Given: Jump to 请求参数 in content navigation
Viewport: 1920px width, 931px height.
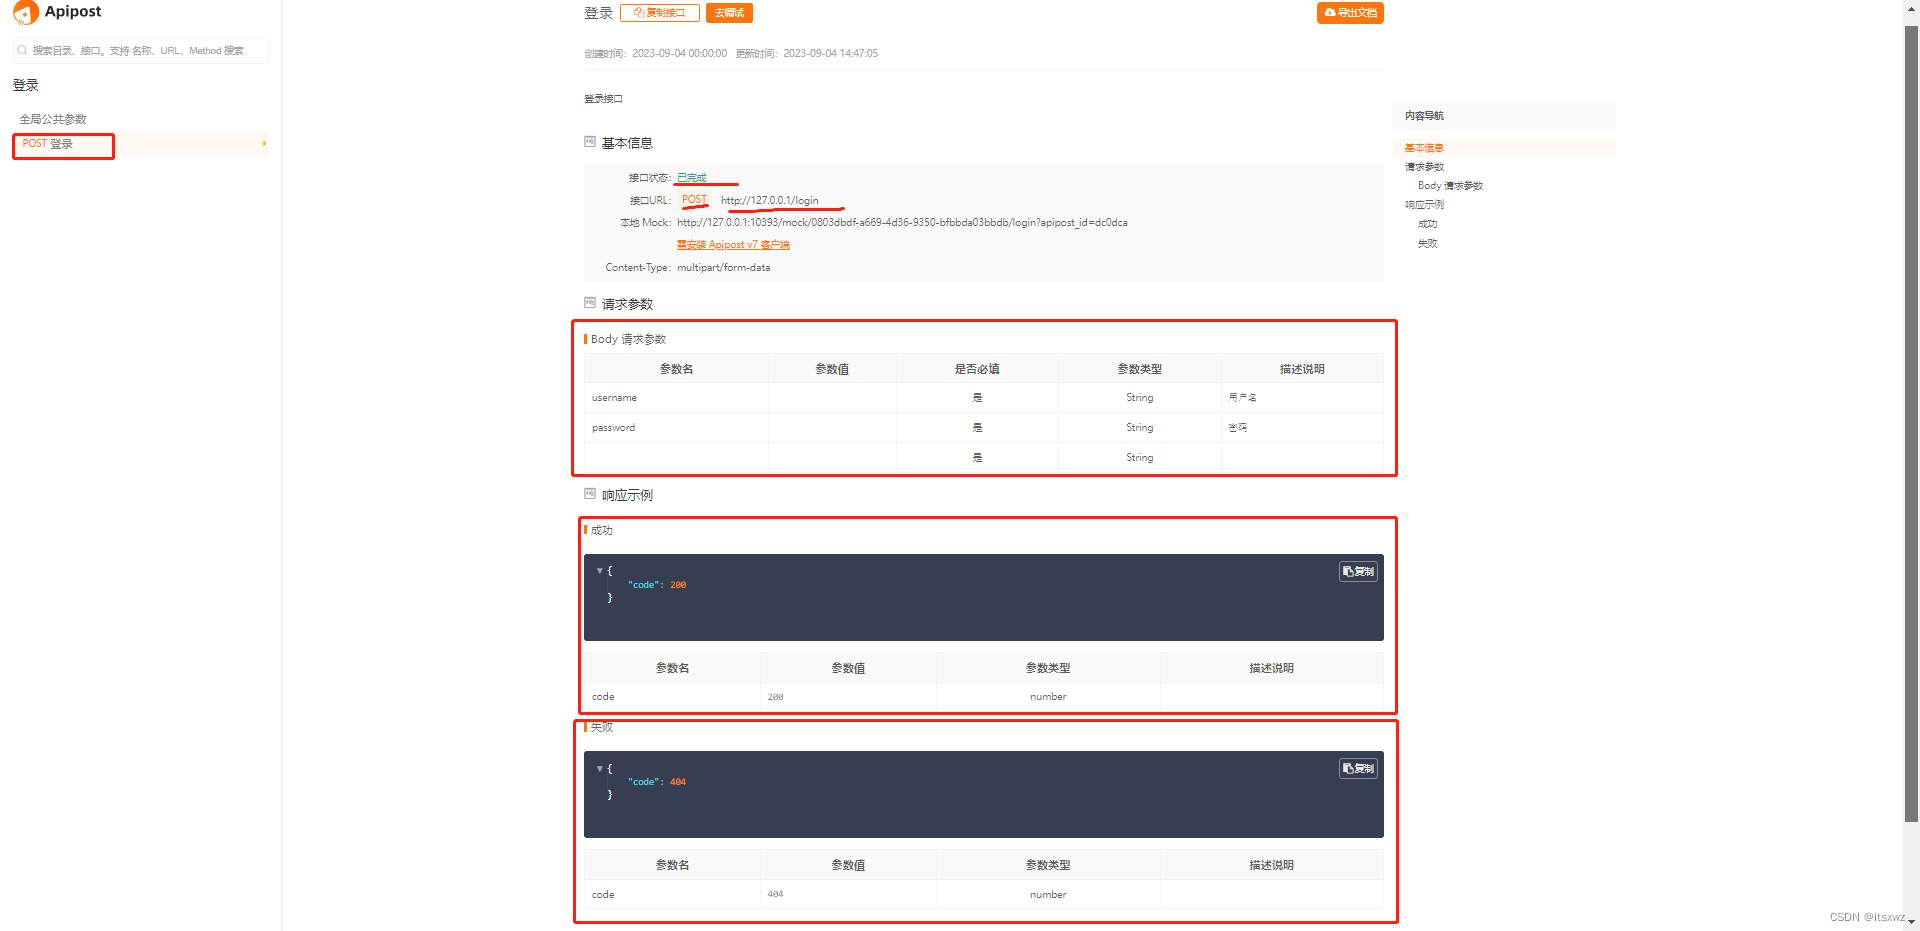Looking at the screenshot, I should coord(1424,167).
